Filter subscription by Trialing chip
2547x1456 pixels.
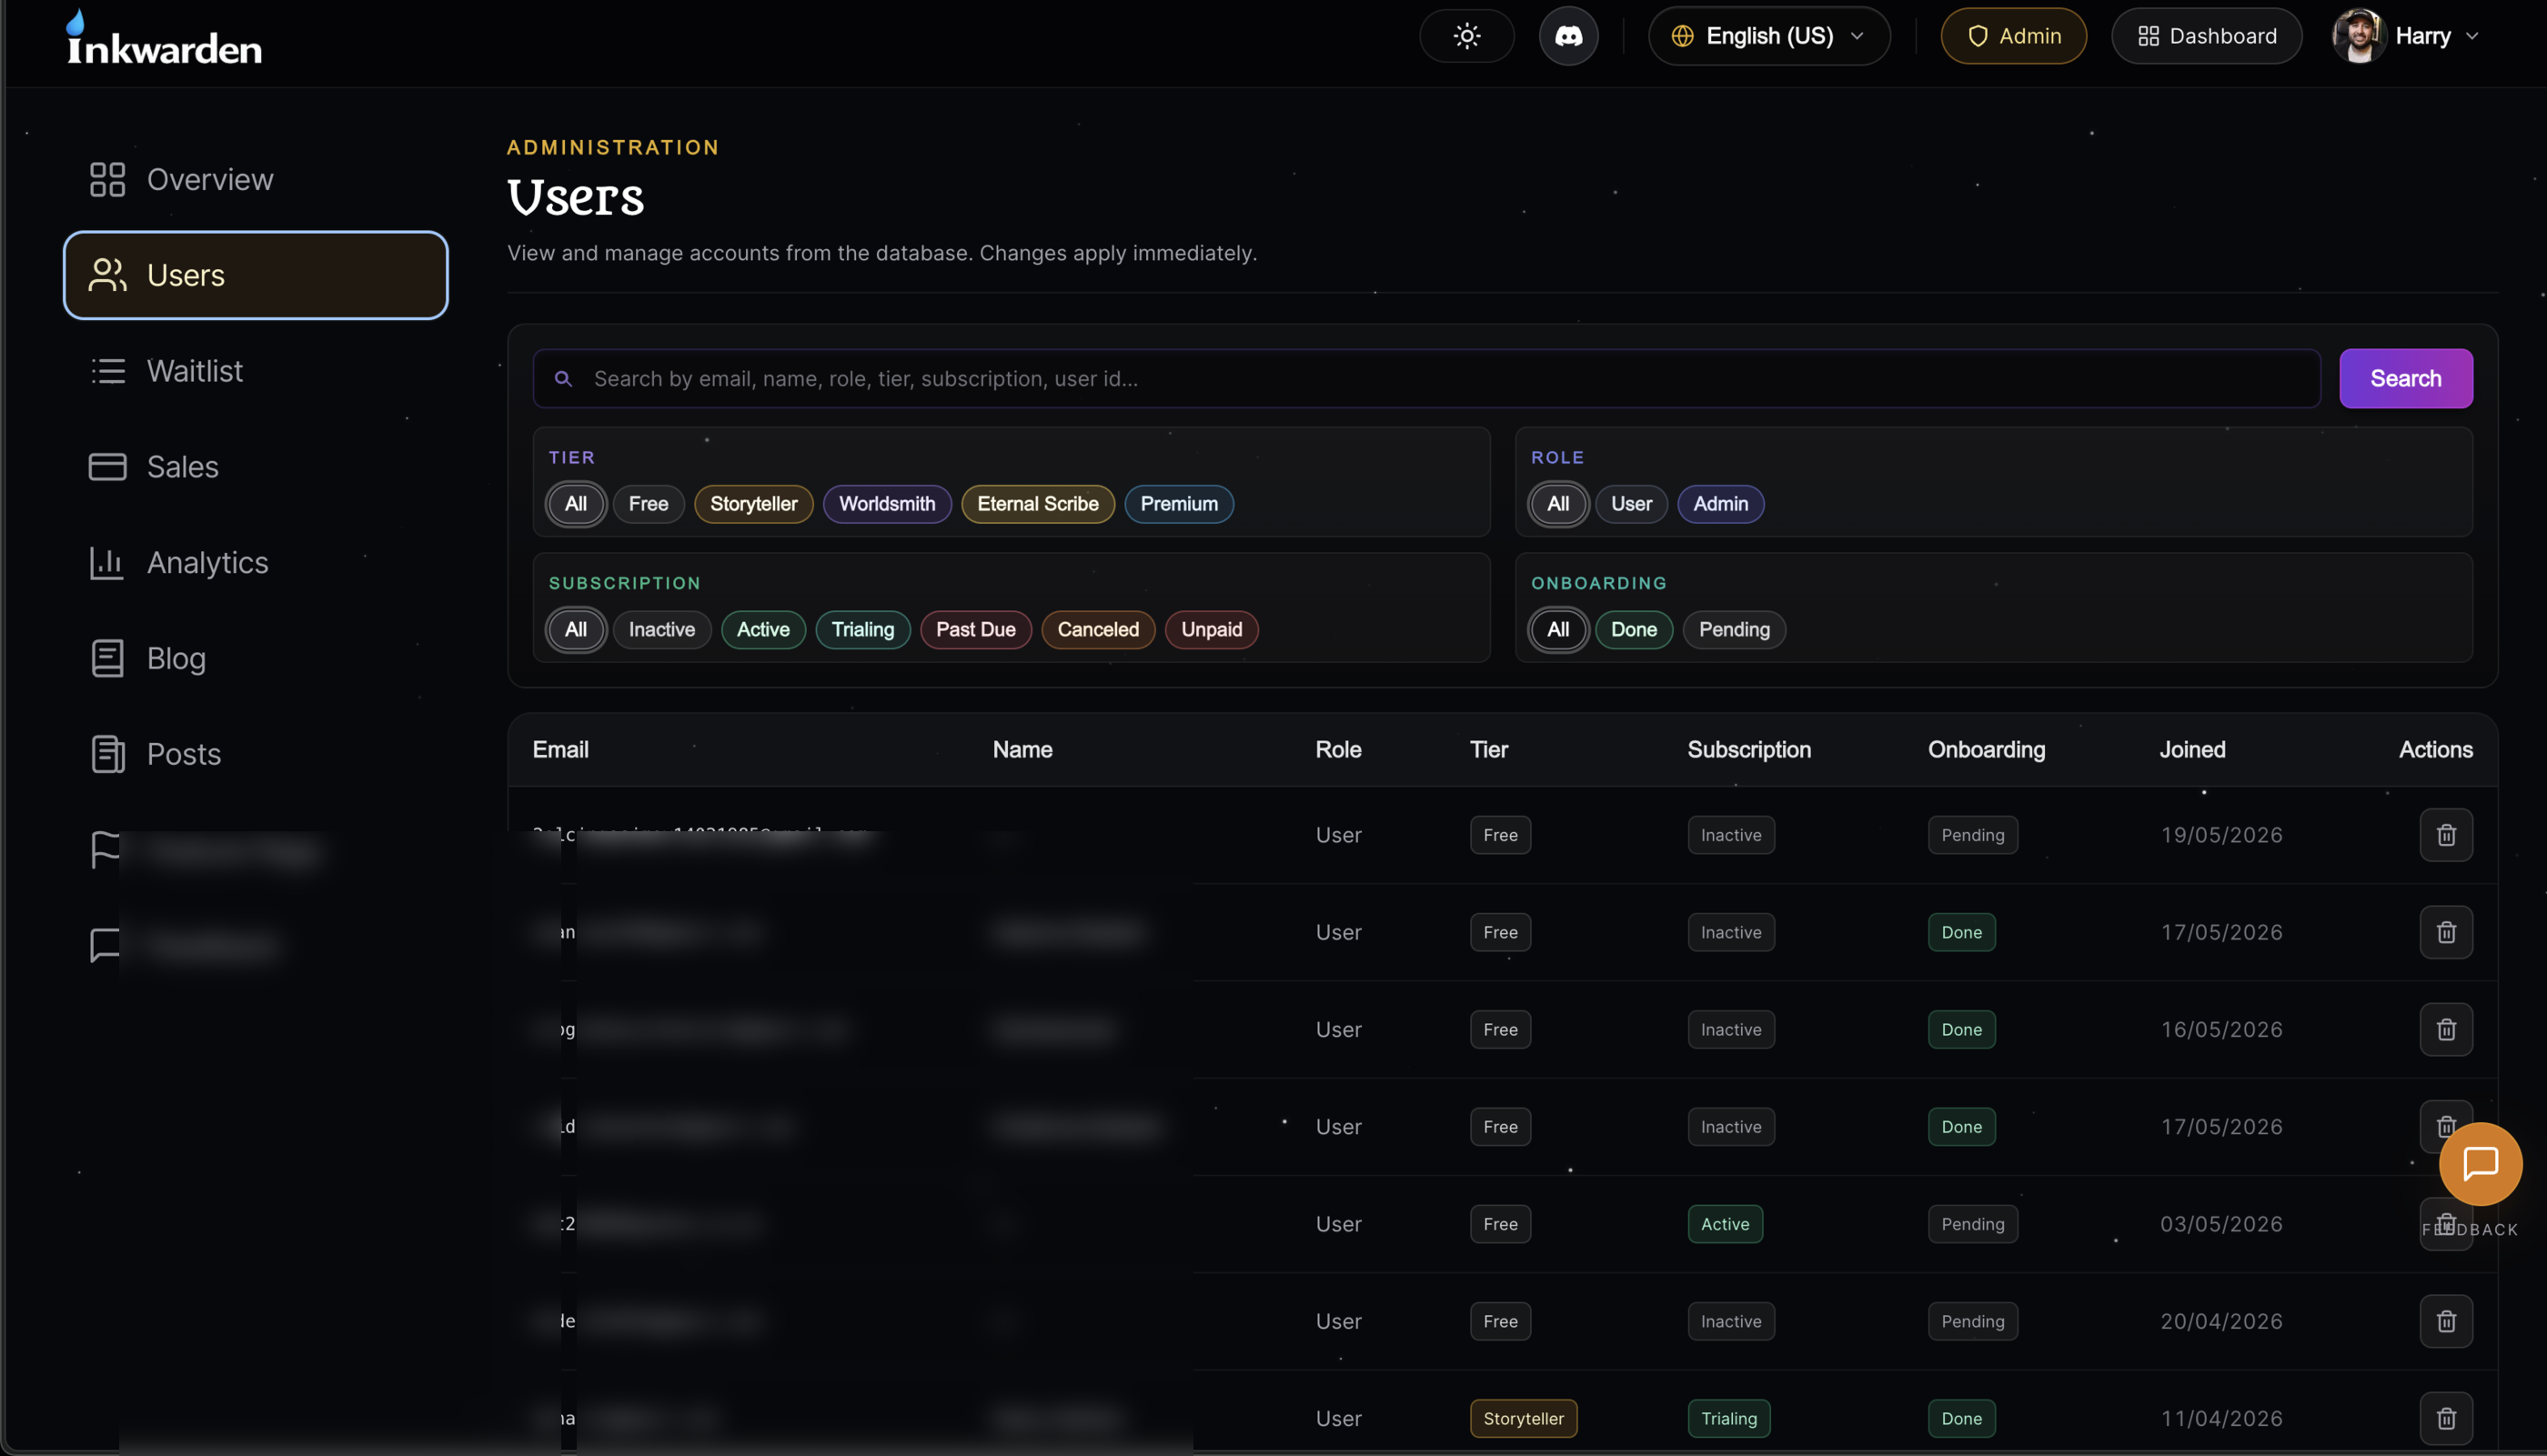tap(862, 630)
